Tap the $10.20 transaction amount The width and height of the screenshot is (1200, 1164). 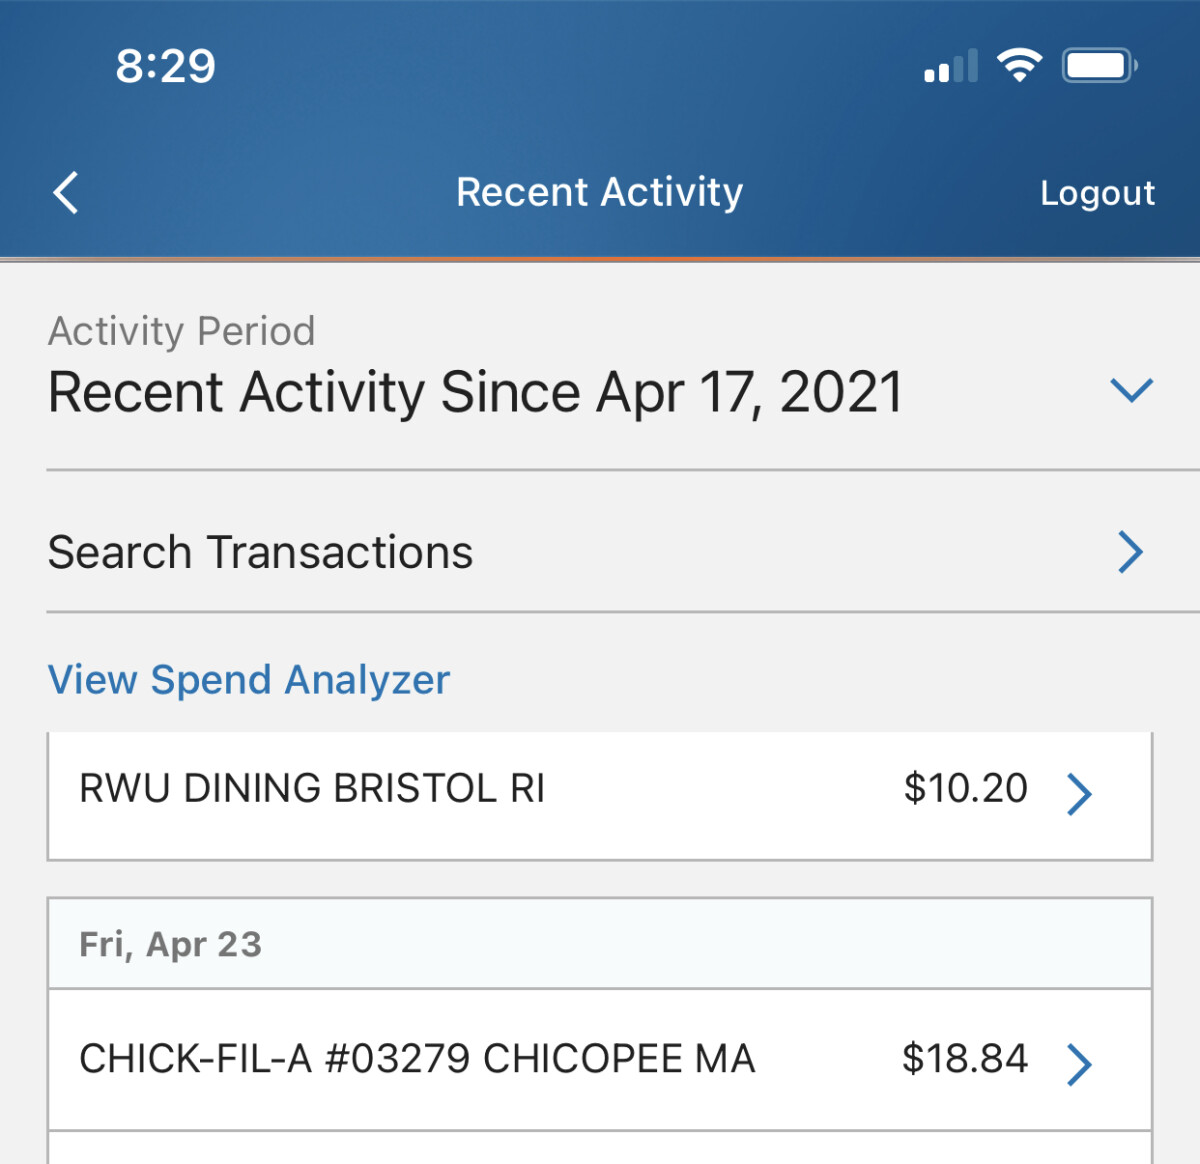click(x=965, y=789)
